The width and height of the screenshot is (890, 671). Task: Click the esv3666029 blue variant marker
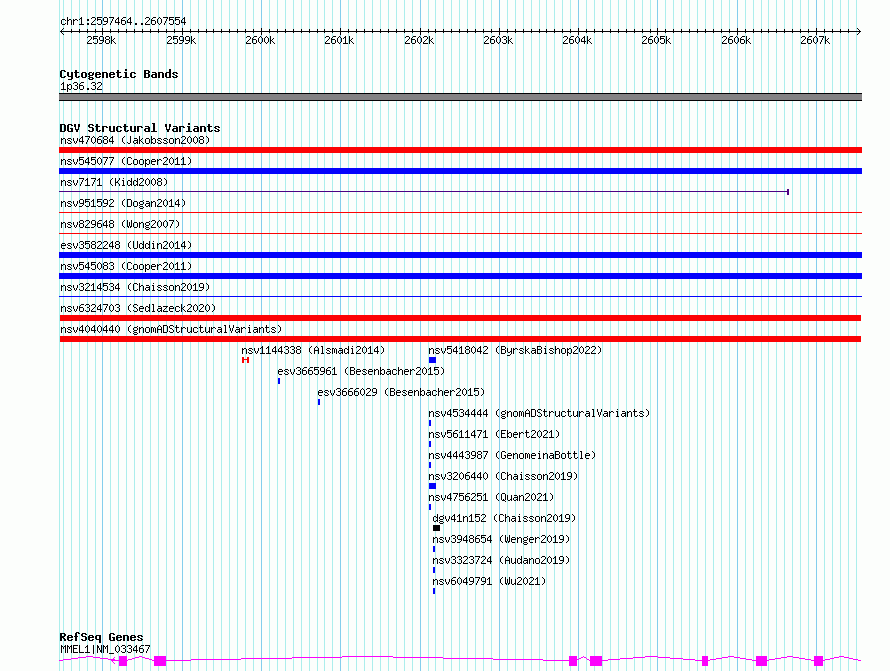point(319,402)
